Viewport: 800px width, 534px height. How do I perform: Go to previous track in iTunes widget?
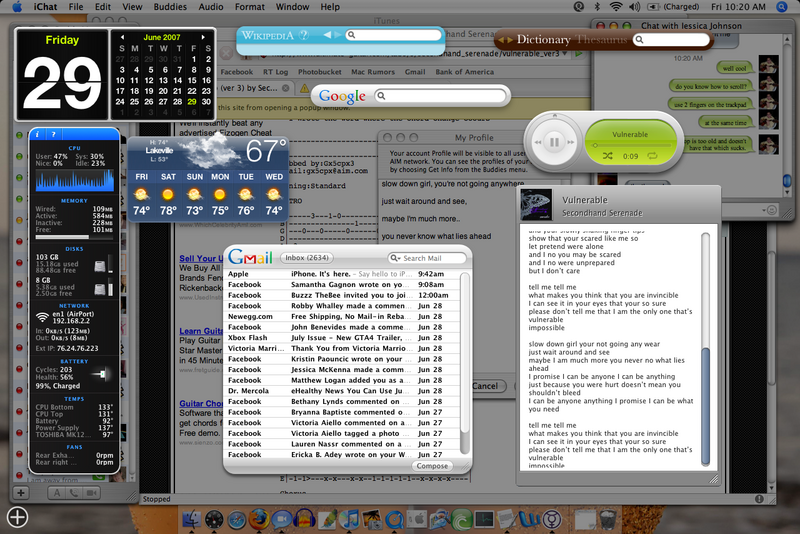point(537,142)
